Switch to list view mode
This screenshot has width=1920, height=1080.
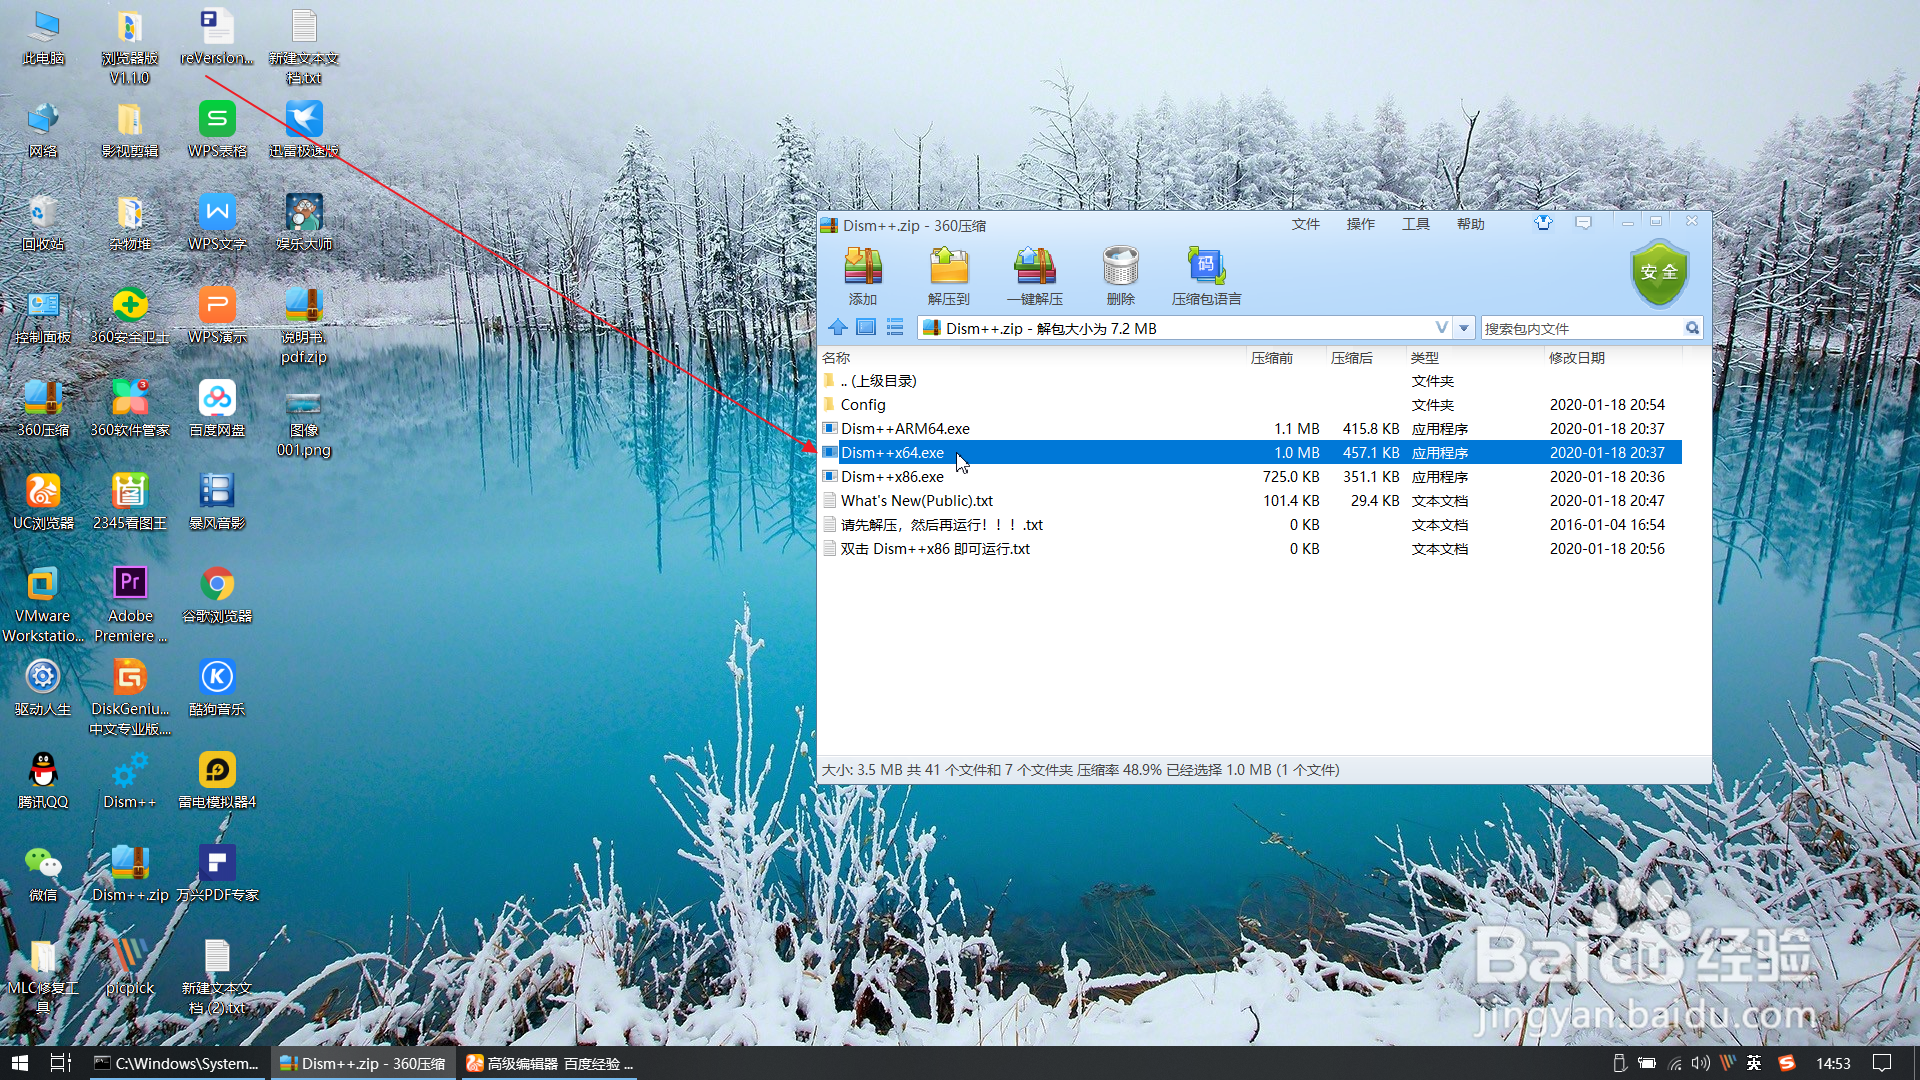click(895, 327)
